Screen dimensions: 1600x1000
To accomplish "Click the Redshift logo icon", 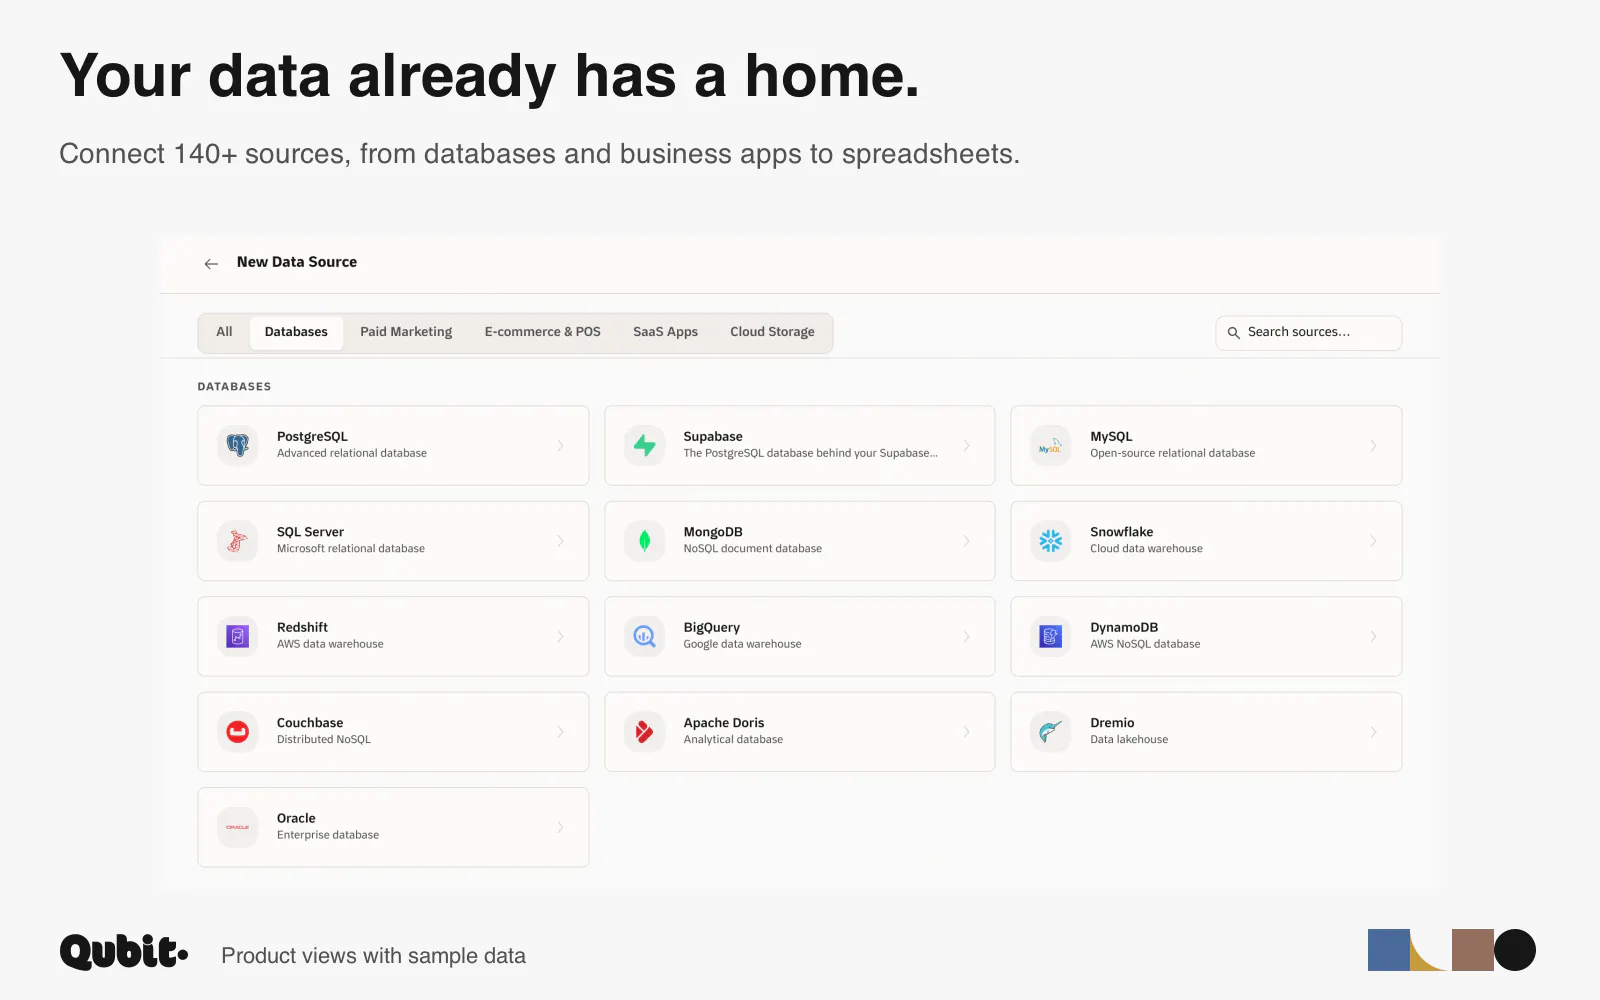I will point(238,636).
